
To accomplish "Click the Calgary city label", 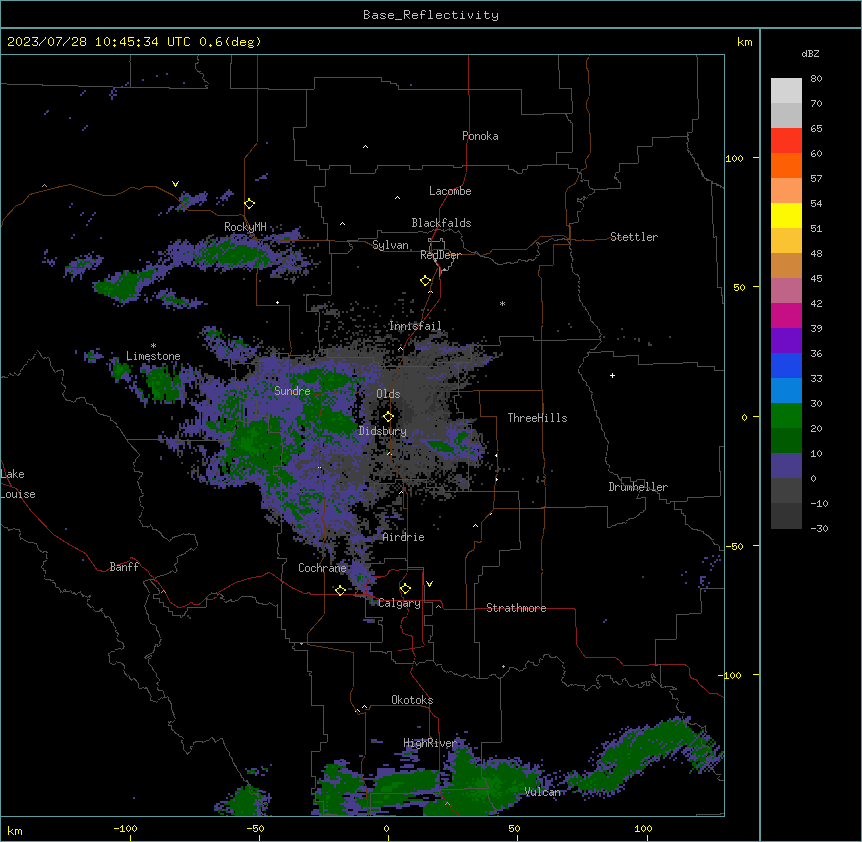I will pyautogui.click(x=399, y=603).
